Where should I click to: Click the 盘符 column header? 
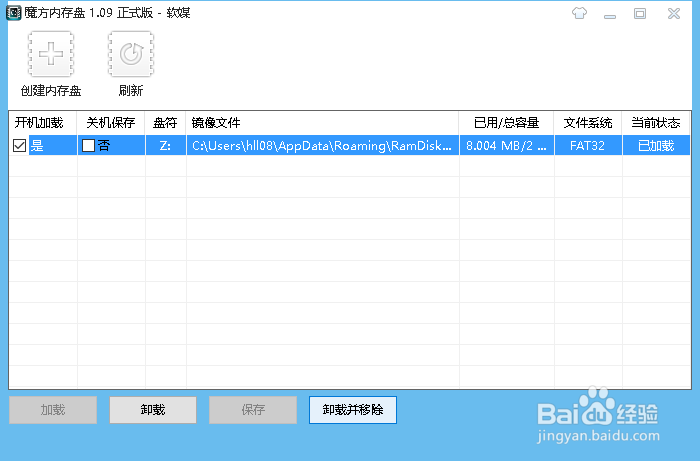click(x=166, y=123)
